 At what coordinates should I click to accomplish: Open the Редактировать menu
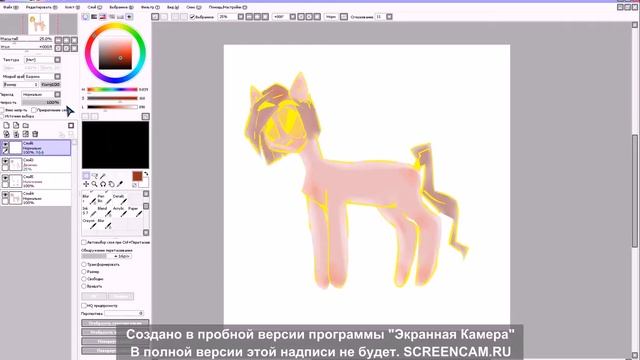[42, 7]
